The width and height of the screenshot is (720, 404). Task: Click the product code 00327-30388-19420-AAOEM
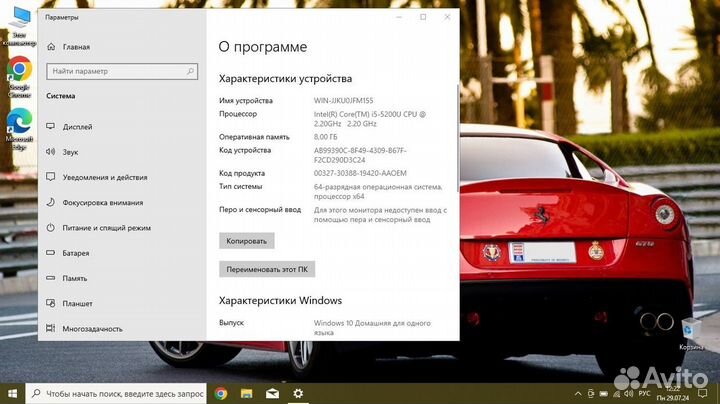[x=360, y=173]
